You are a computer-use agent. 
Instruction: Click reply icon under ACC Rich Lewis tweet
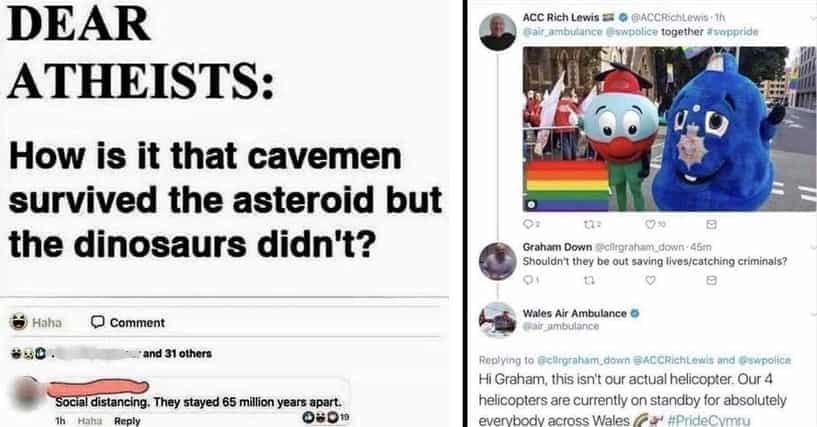[529, 224]
